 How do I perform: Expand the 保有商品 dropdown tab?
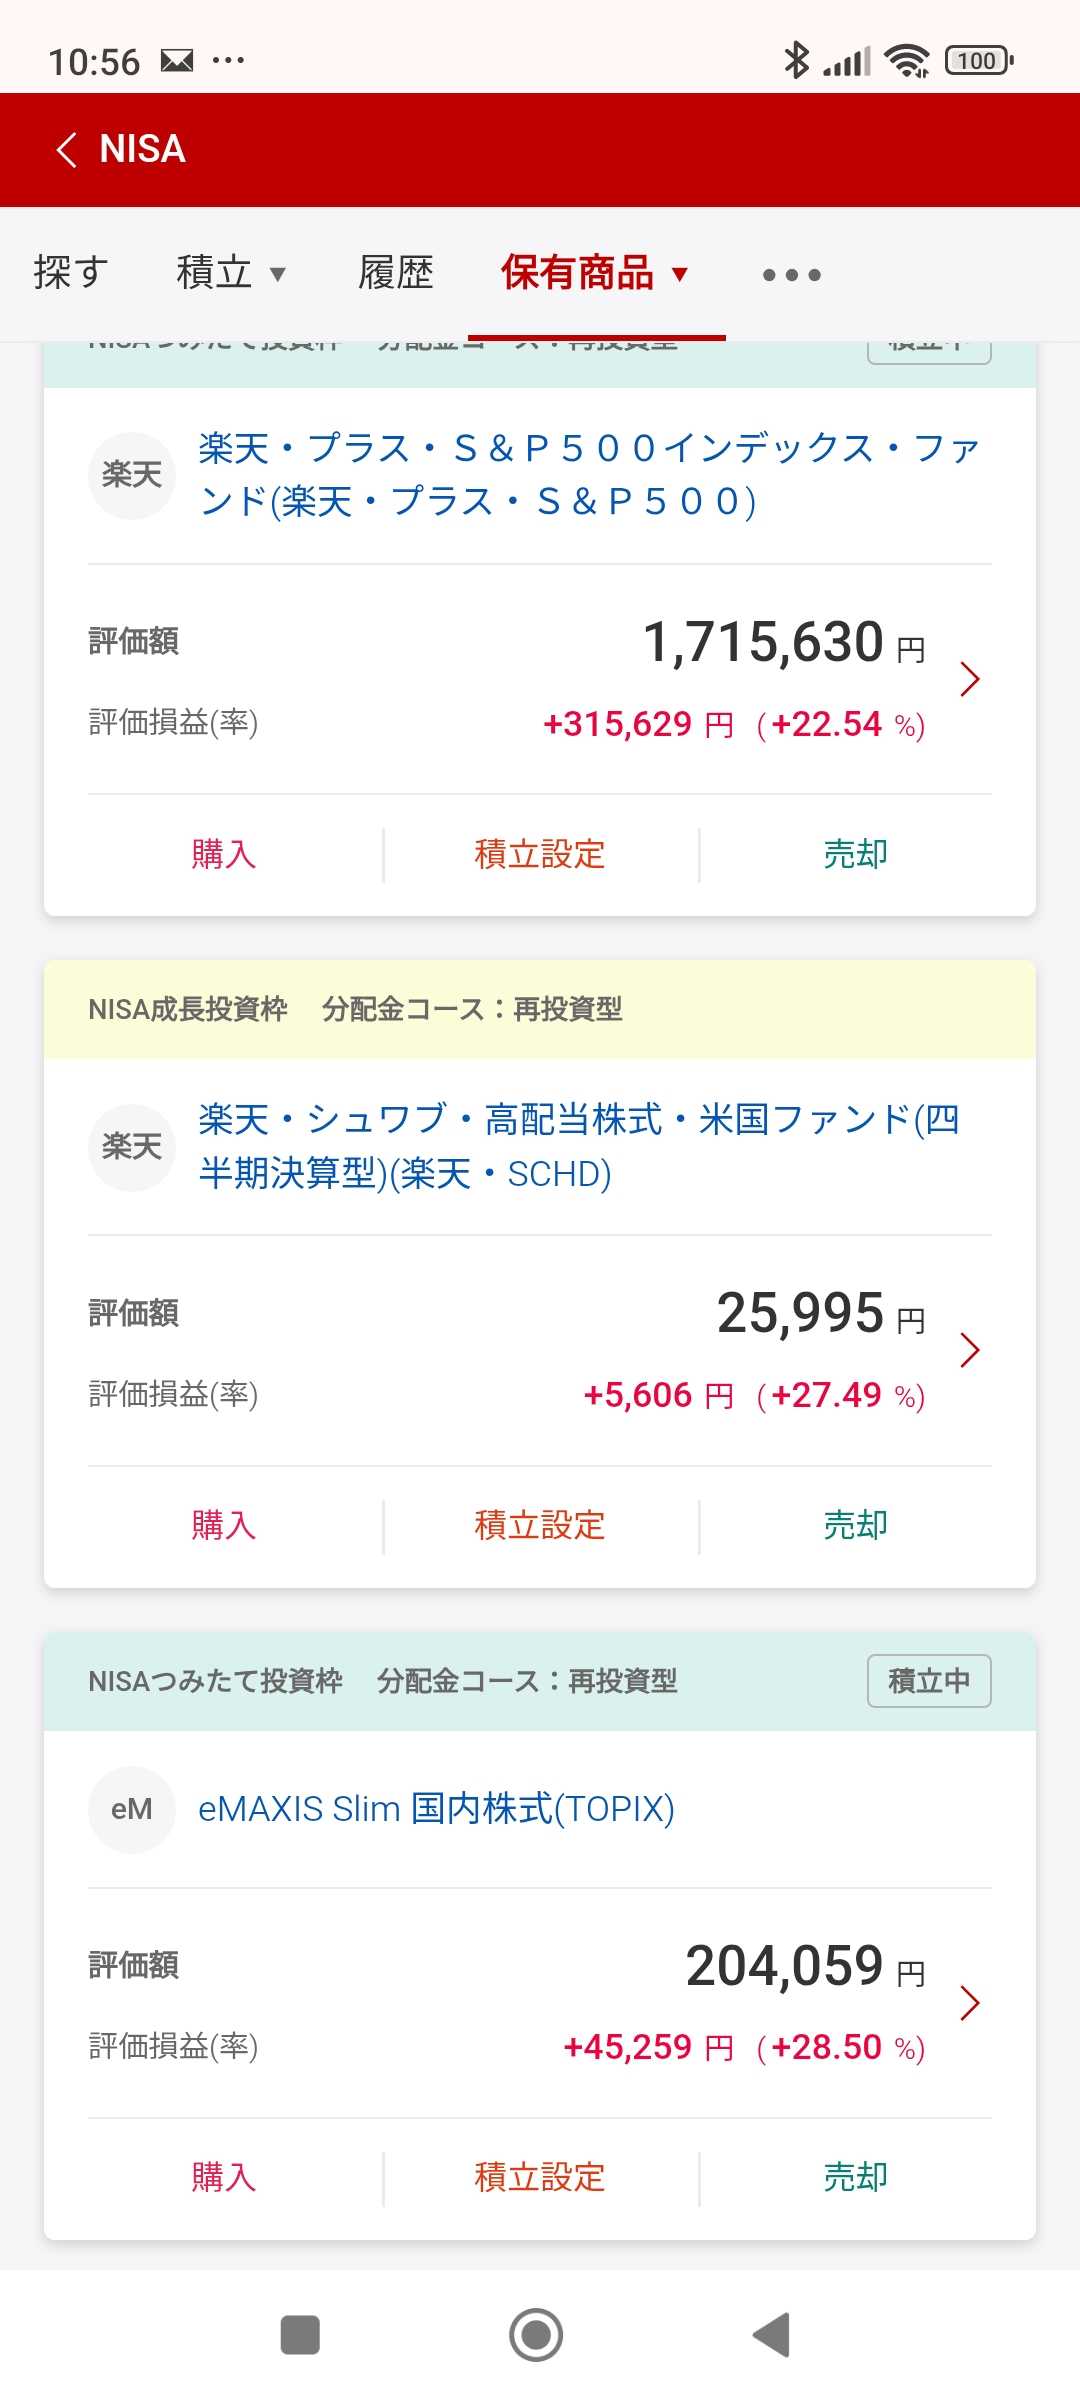pyautogui.click(x=595, y=273)
